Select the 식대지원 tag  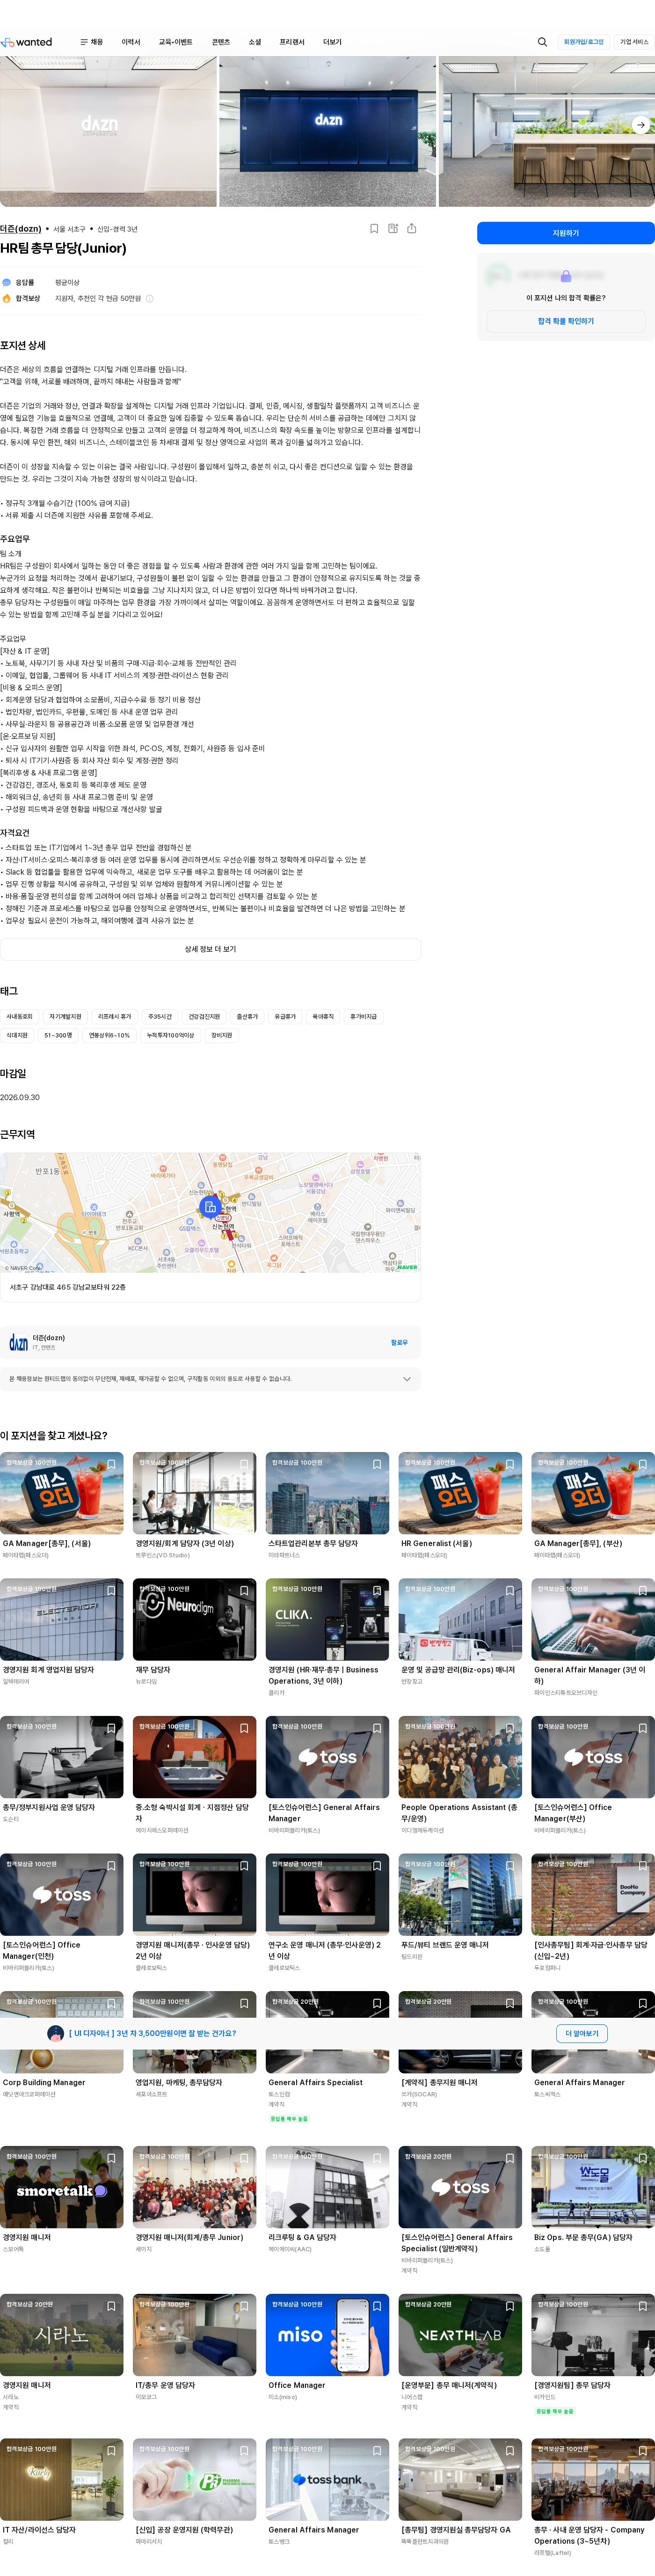click(x=17, y=1035)
